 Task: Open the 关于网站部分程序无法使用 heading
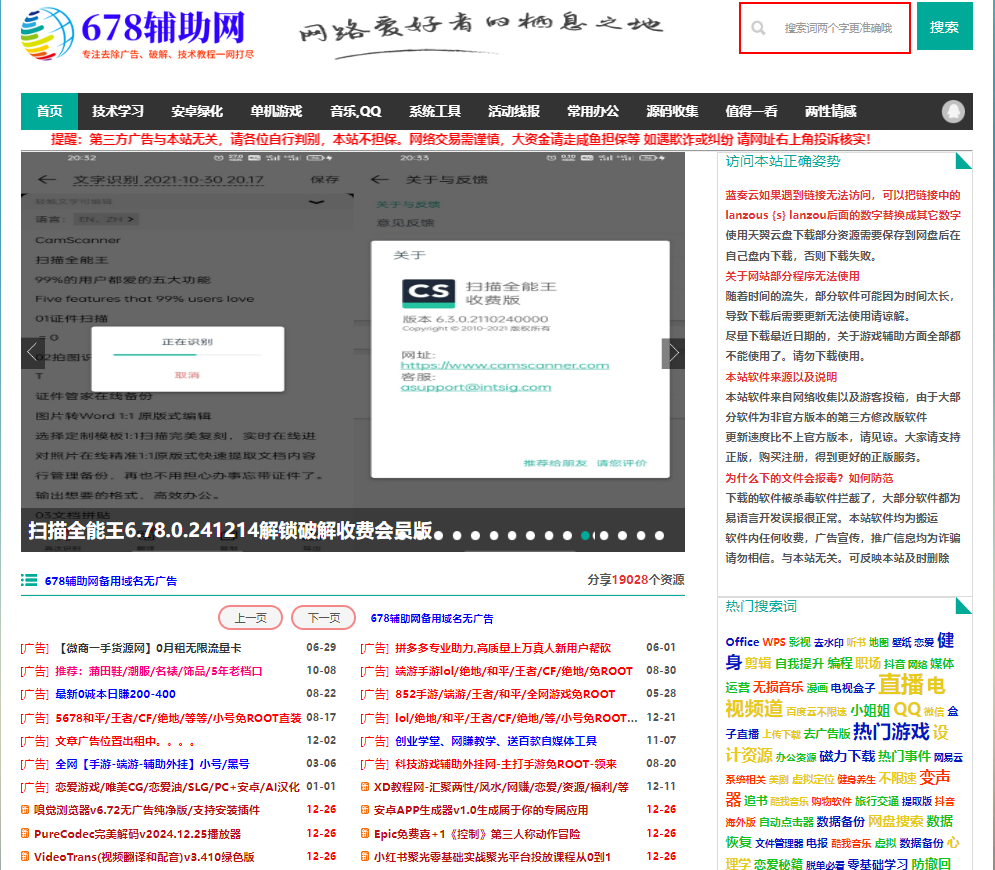point(792,276)
